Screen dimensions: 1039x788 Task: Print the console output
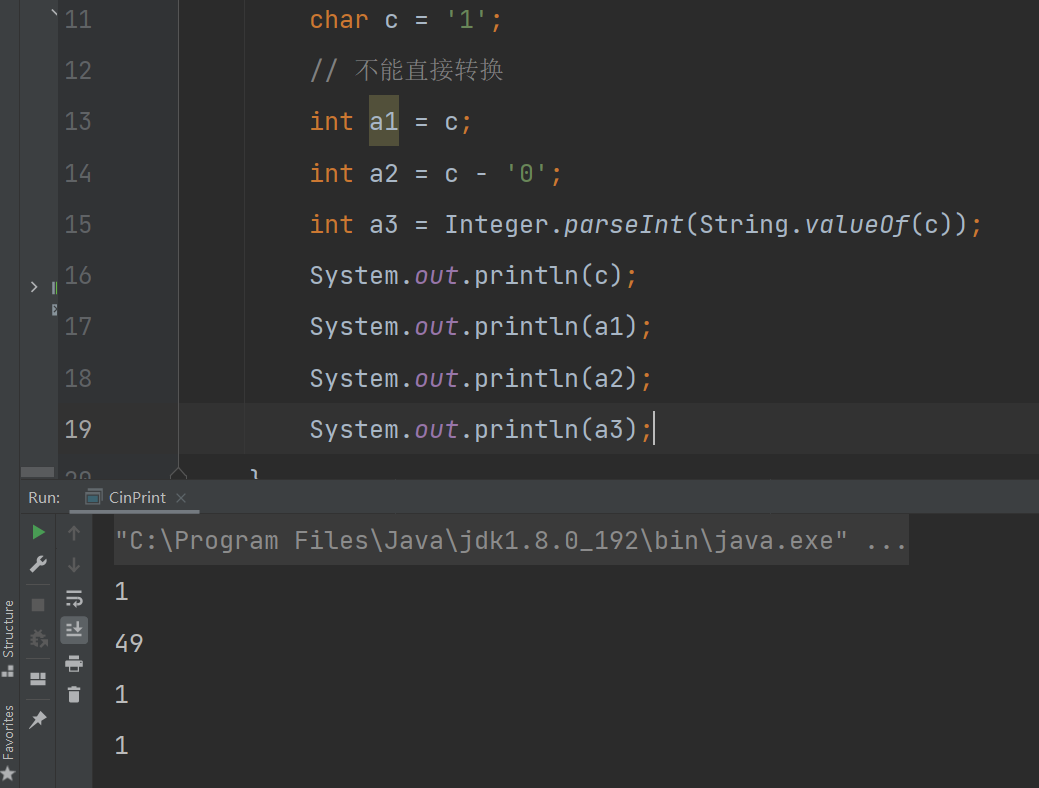74,662
